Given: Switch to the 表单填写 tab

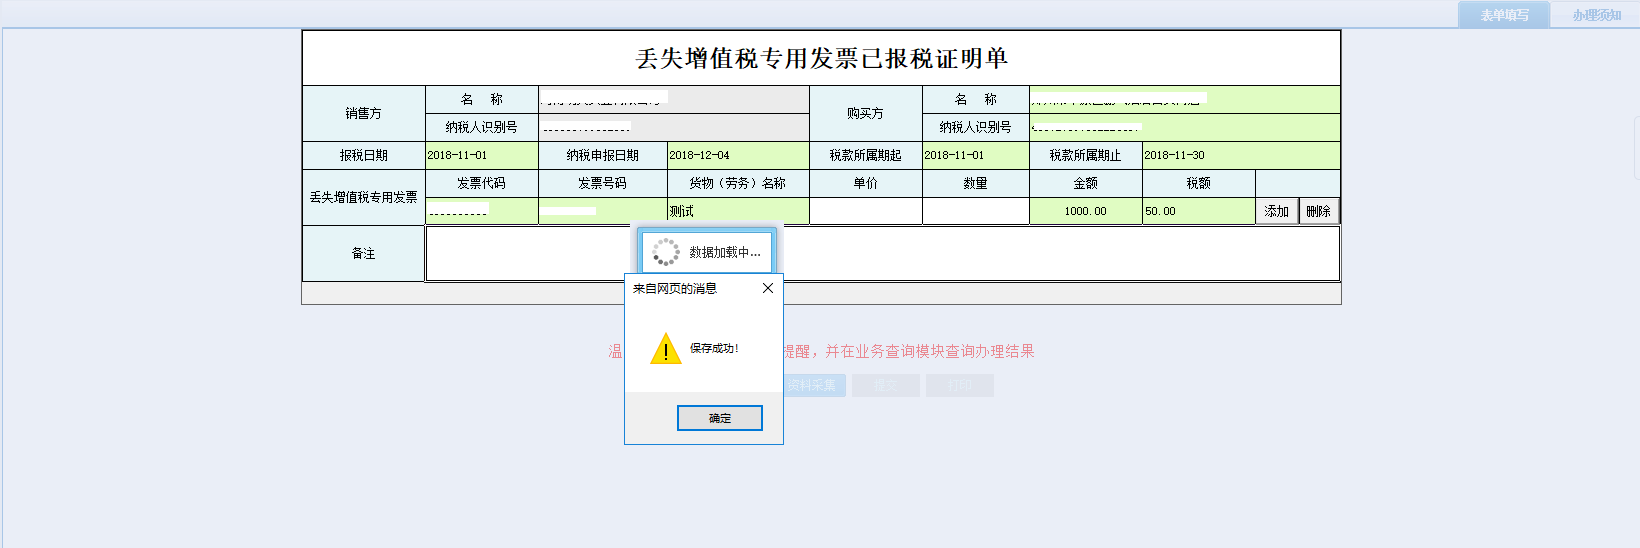Looking at the screenshot, I should 1504,15.
